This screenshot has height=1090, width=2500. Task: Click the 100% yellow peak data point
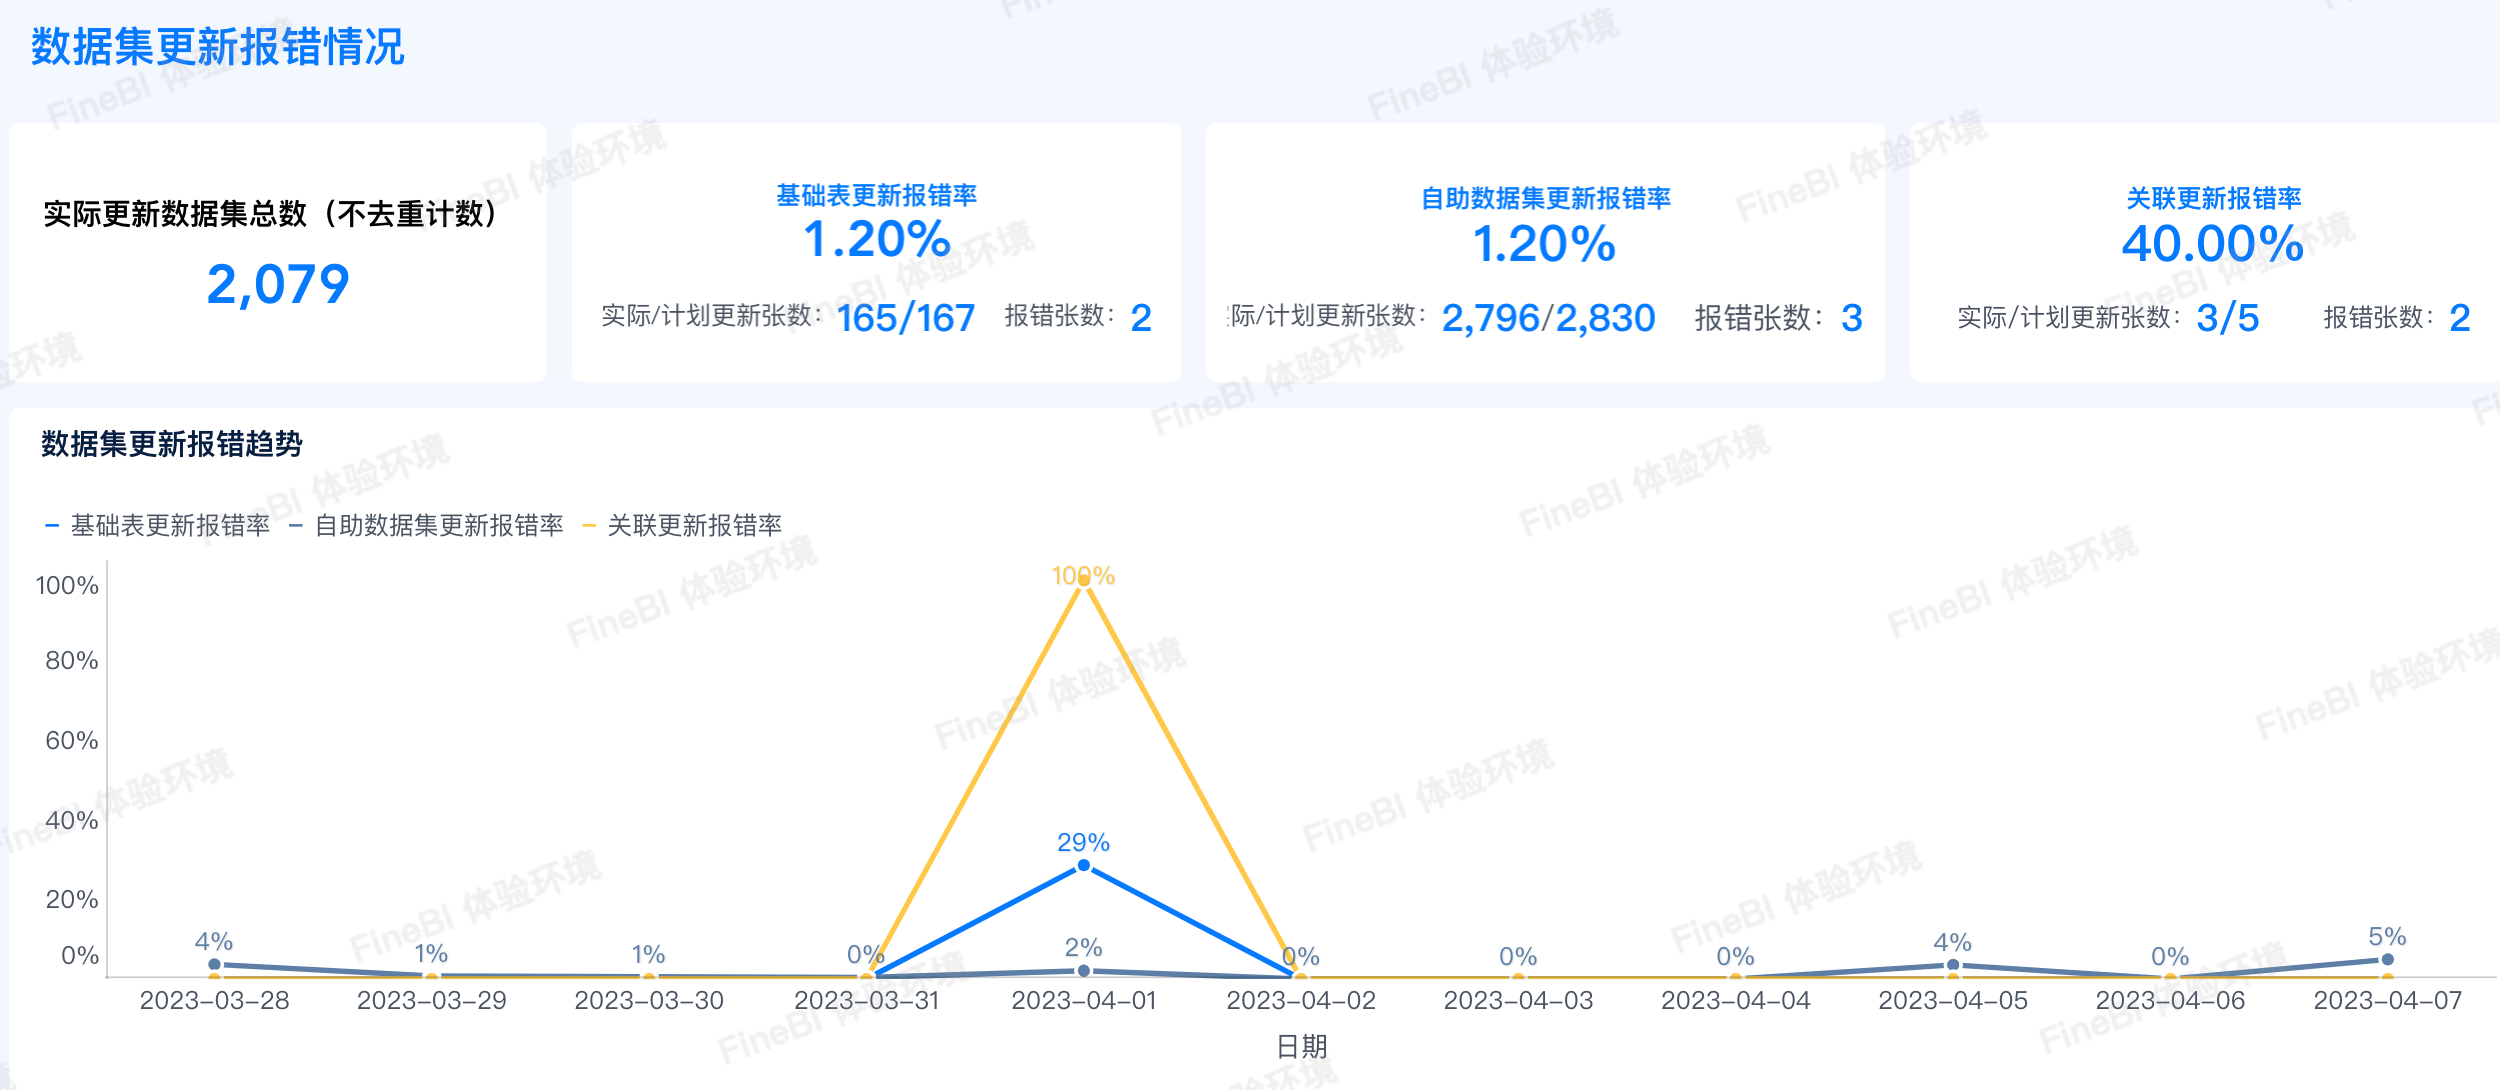click(x=1083, y=581)
